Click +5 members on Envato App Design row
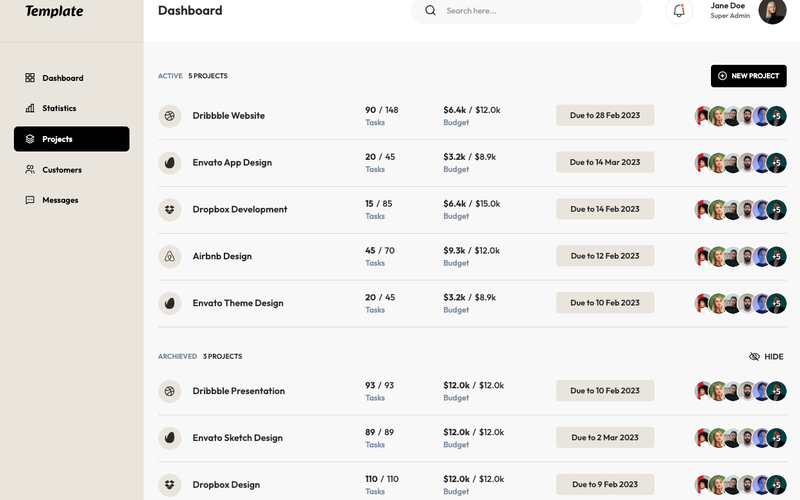 (x=777, y=163)
